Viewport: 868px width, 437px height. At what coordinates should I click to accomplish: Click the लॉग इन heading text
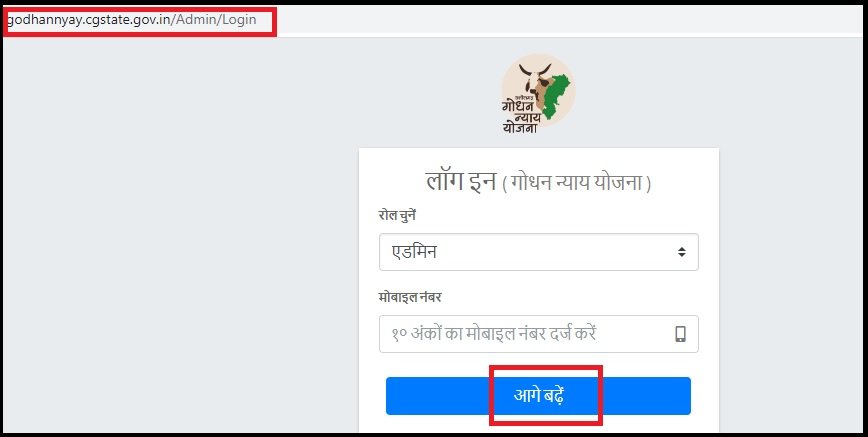click(x=461, y=181)
